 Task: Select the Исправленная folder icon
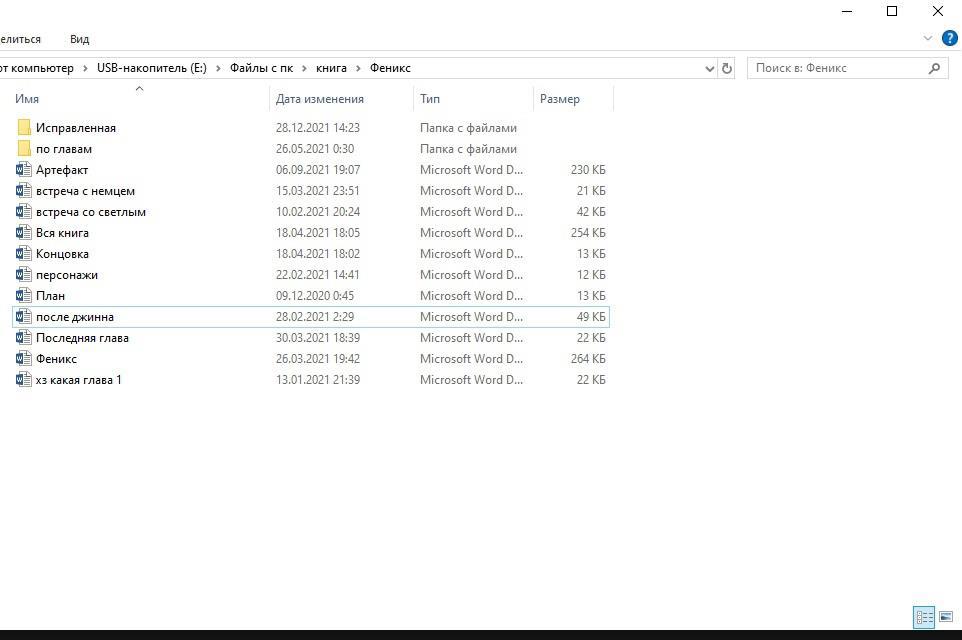(x=24, y=128)
